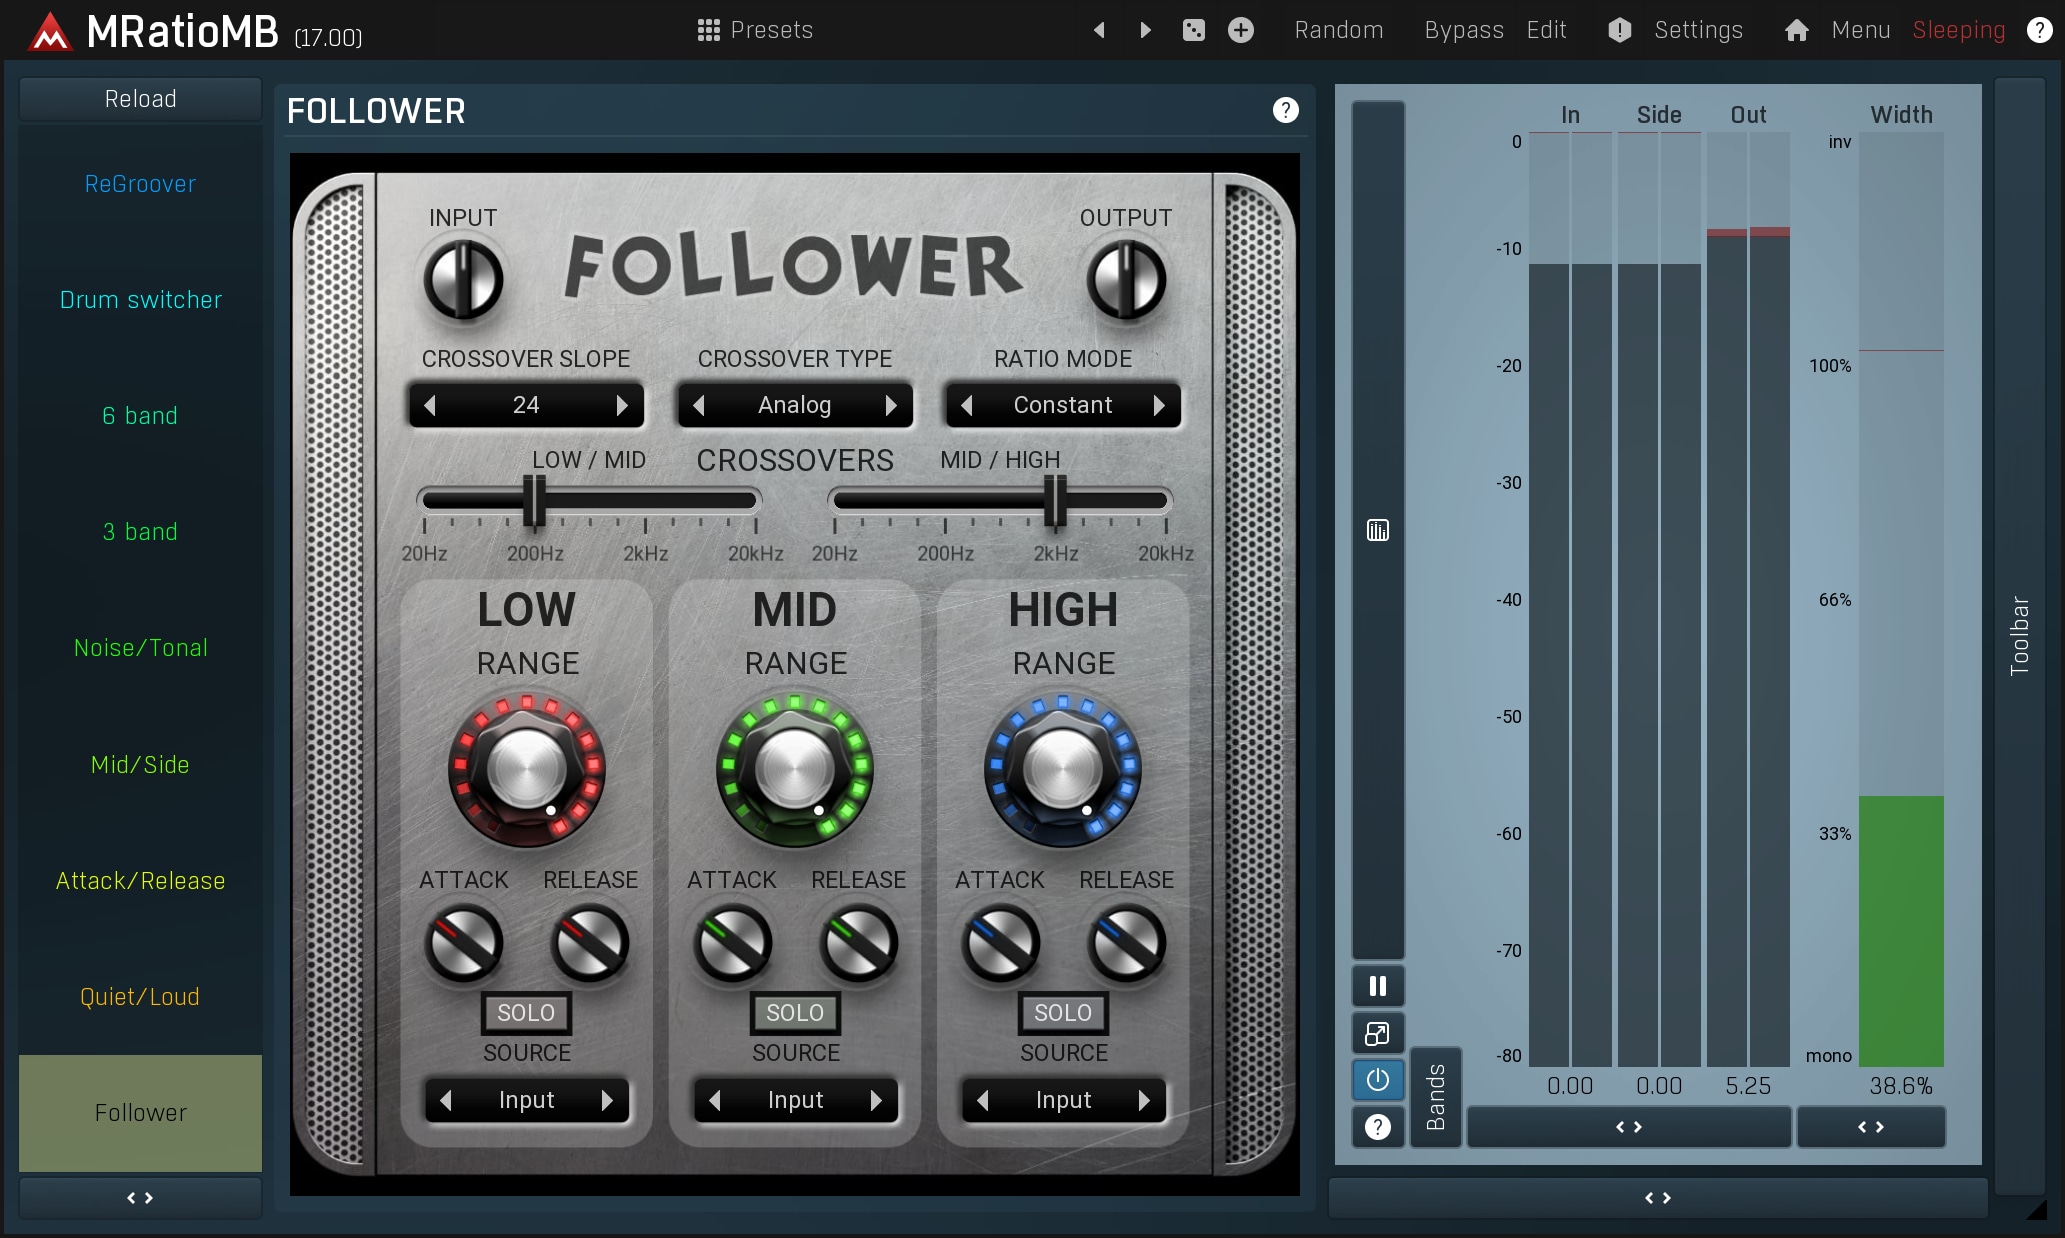The image size is (2065, 1238).
Task: Enable SOLO for the MID band
Action: [x=795, y=1013]
